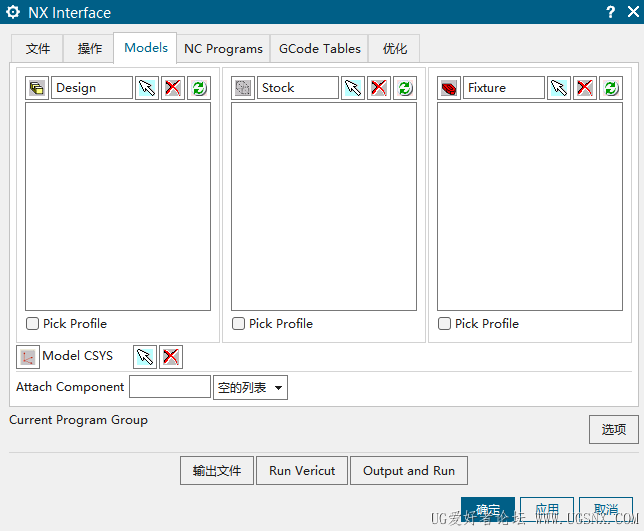
Task: Click the Model CSYS label text
Action: pos(77,356)
